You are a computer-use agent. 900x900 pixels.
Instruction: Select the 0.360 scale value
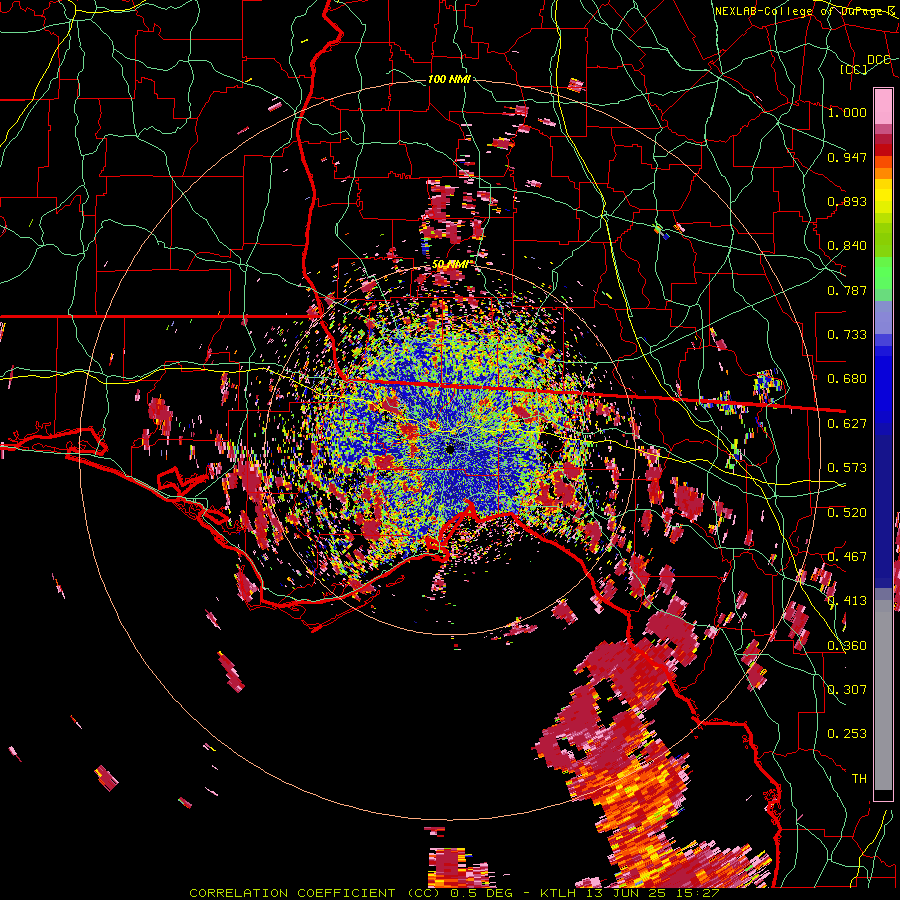click(x=847, y=646)
